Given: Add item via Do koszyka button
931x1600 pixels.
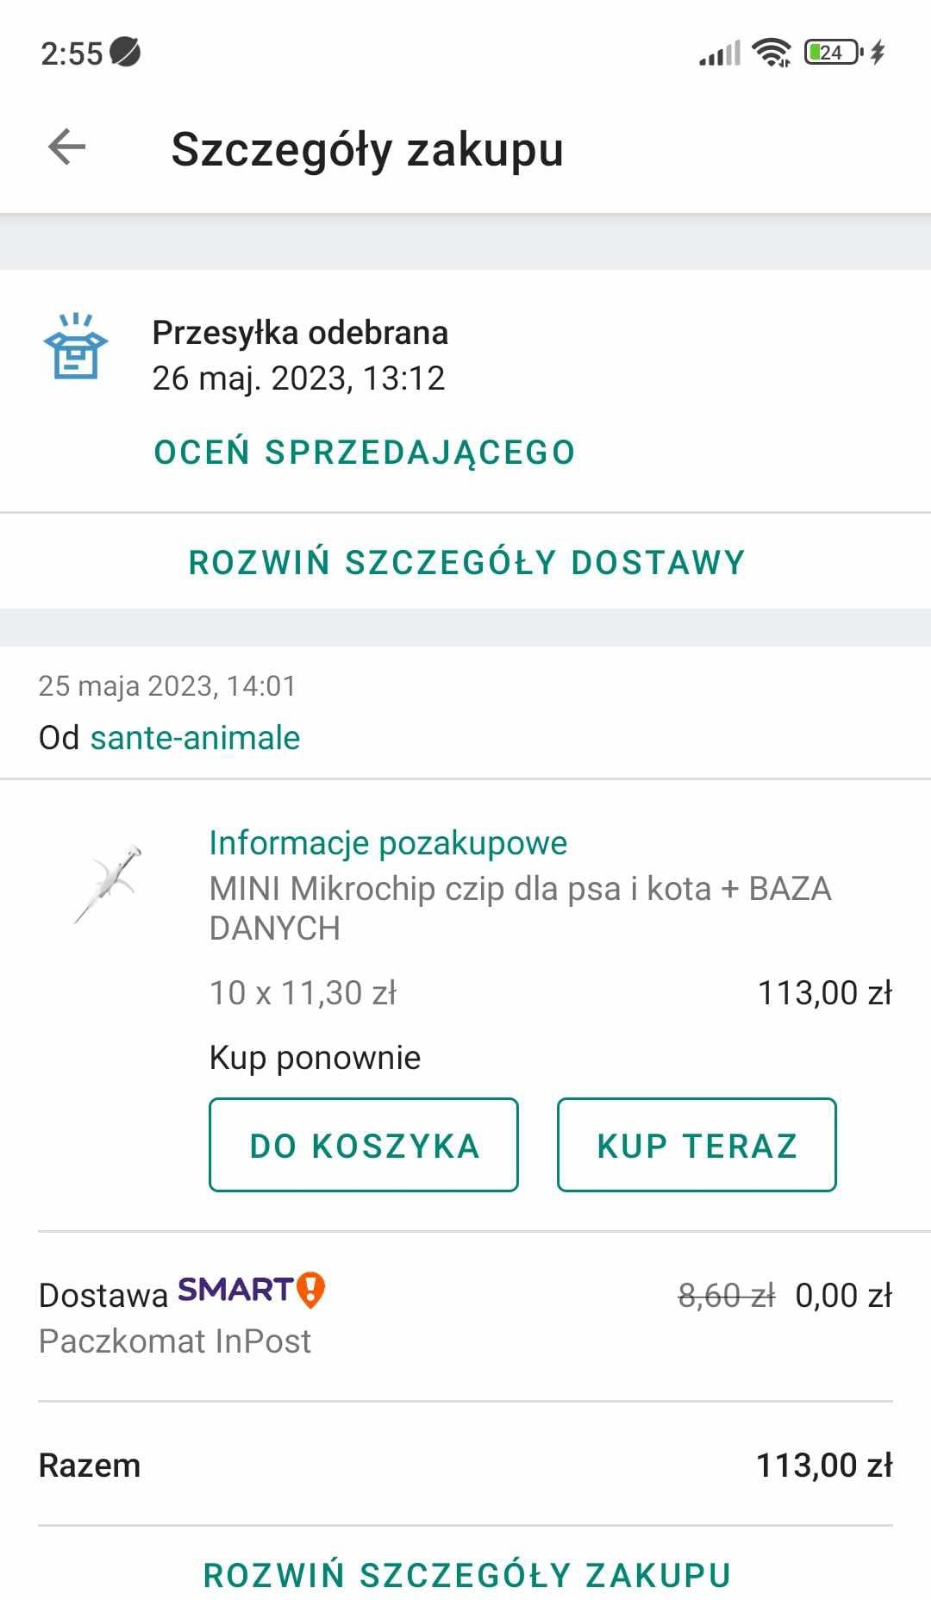Looking at the screenshot, I should (x=364, y=1145).
